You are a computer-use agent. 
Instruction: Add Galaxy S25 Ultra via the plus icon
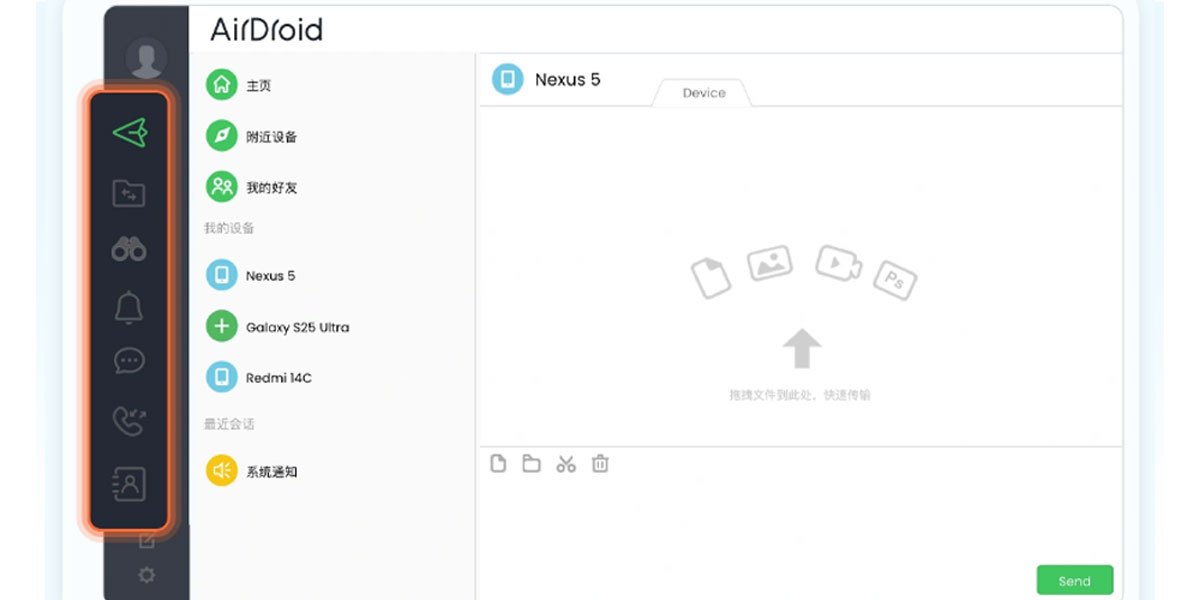point(220,326)
